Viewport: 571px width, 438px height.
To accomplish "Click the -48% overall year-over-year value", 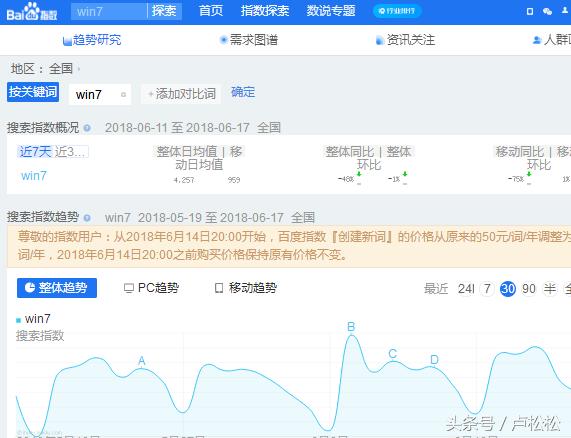I will 346,179.
